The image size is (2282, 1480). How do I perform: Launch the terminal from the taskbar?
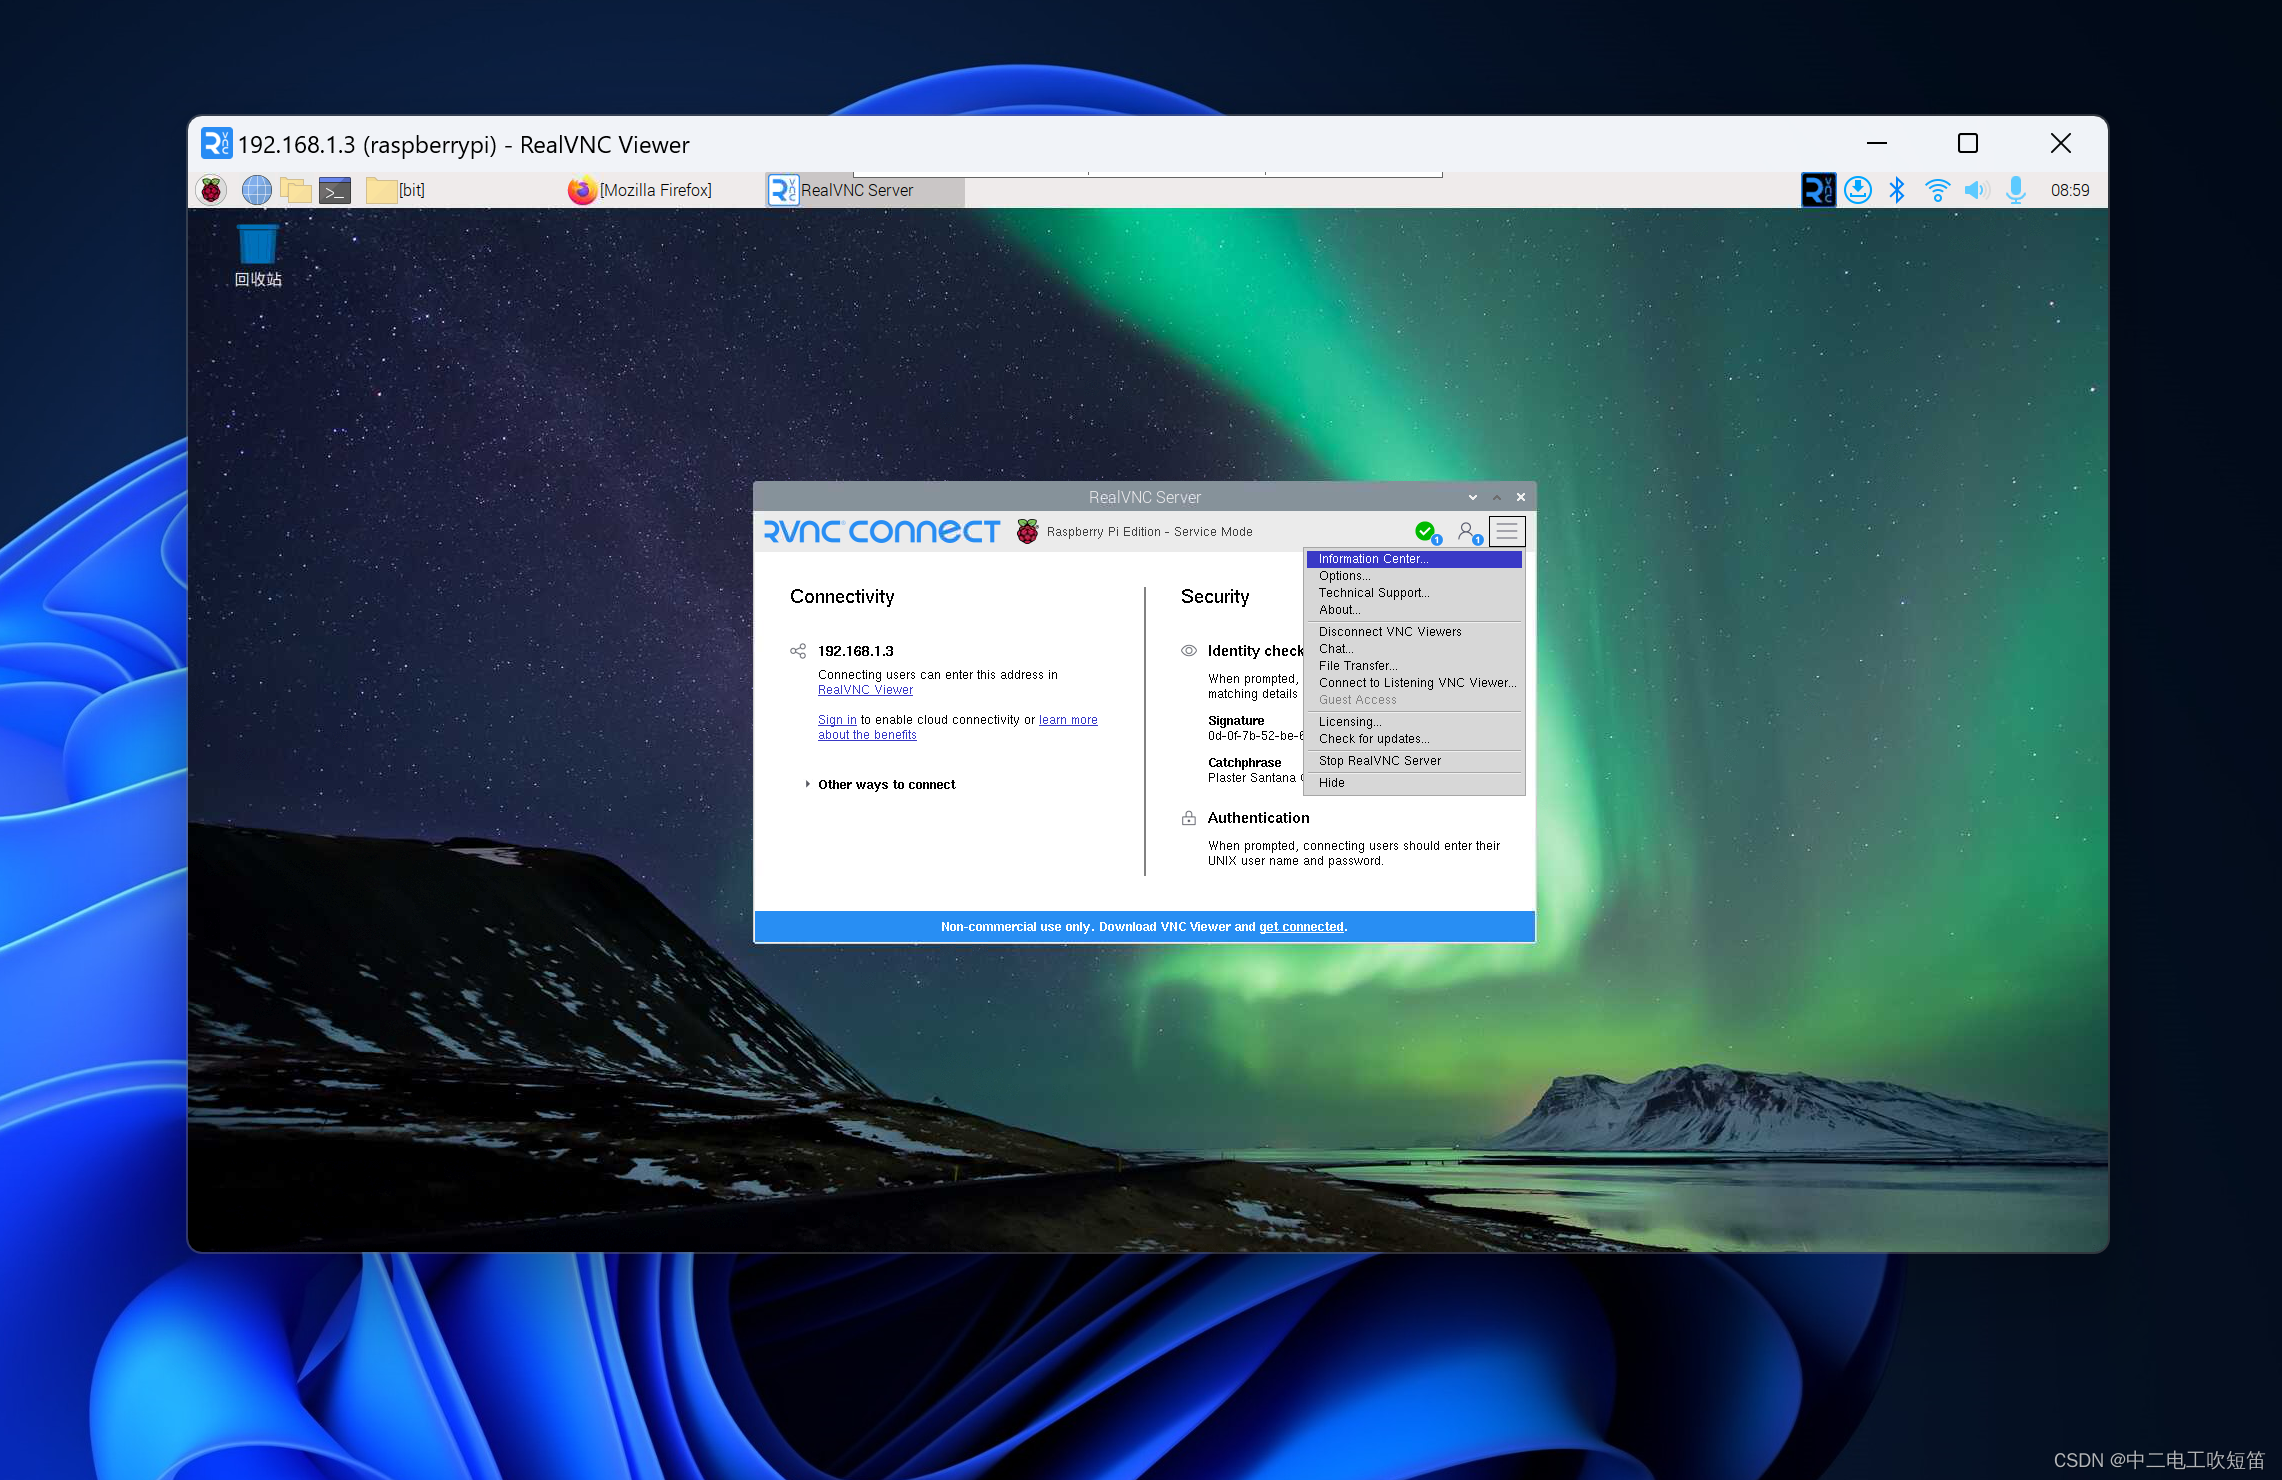click(335, 190)
